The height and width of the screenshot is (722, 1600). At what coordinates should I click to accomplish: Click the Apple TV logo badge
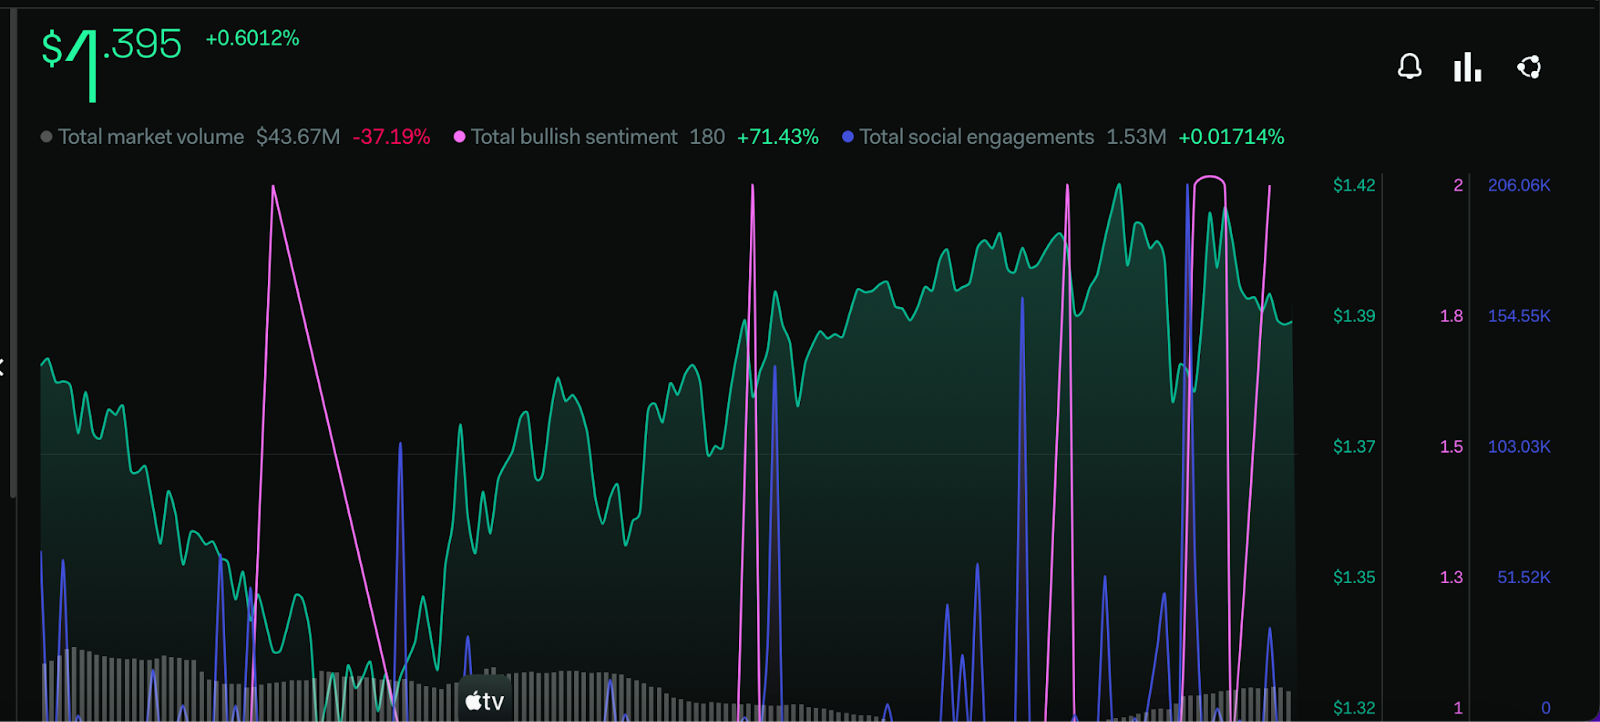485,701
